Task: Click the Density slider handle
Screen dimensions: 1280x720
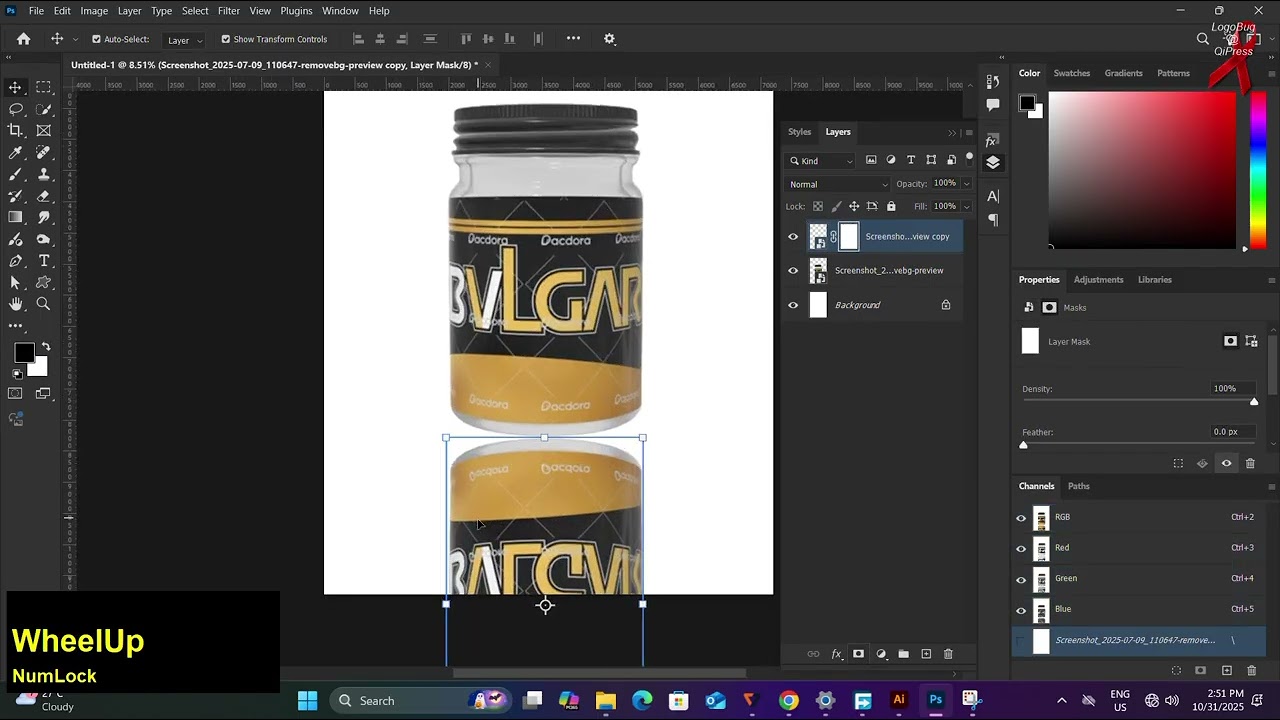Action: pos(1254,402)
